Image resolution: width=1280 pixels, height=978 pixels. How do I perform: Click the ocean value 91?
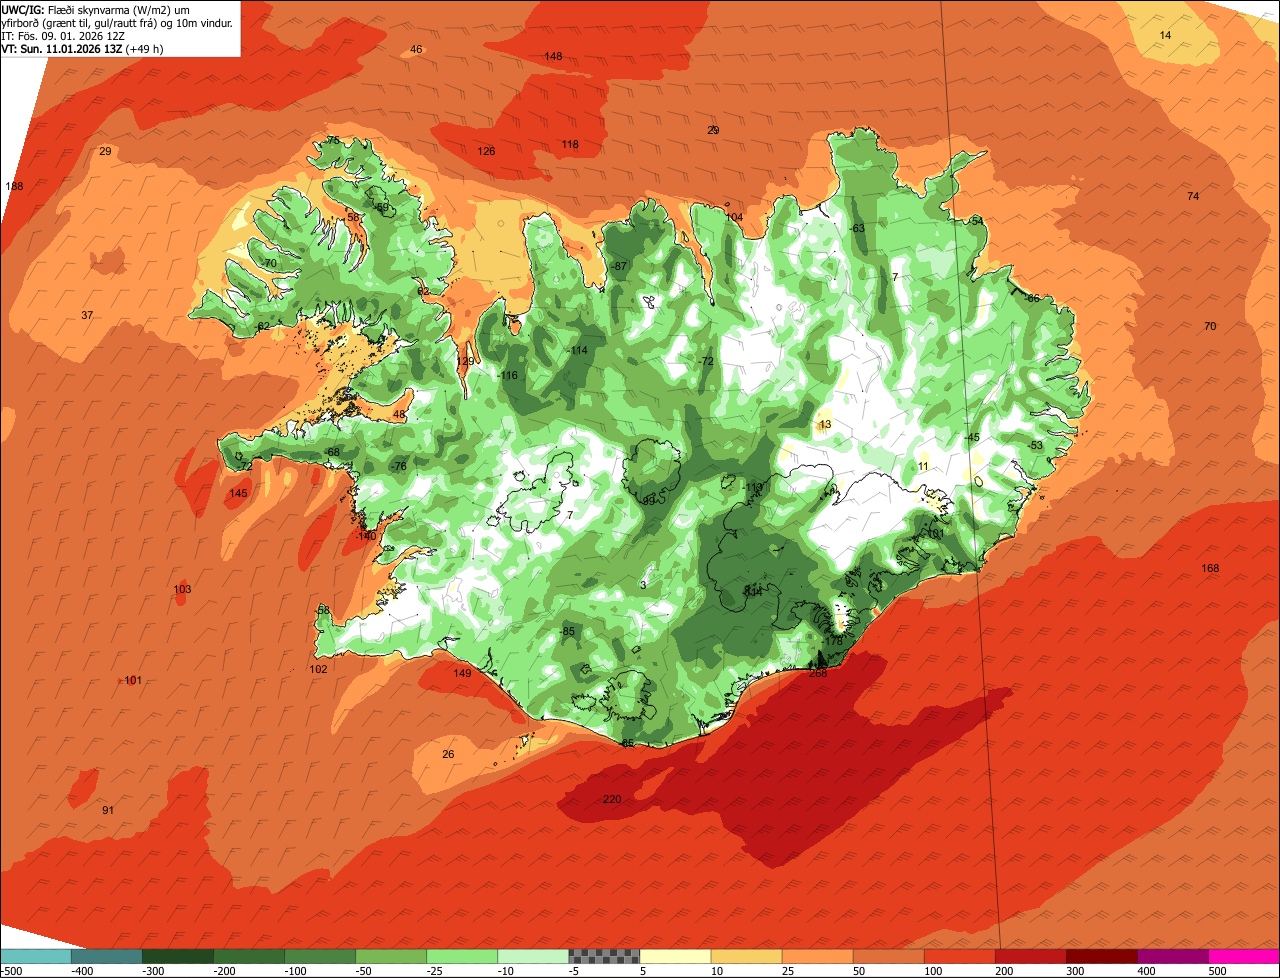(x=108, y=810)
